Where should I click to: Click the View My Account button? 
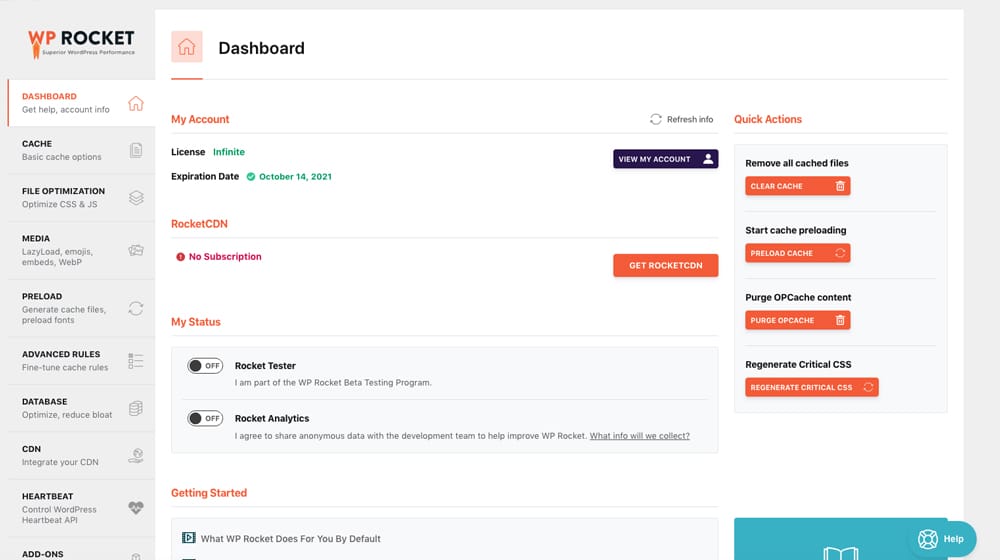(x=666, y=159)
